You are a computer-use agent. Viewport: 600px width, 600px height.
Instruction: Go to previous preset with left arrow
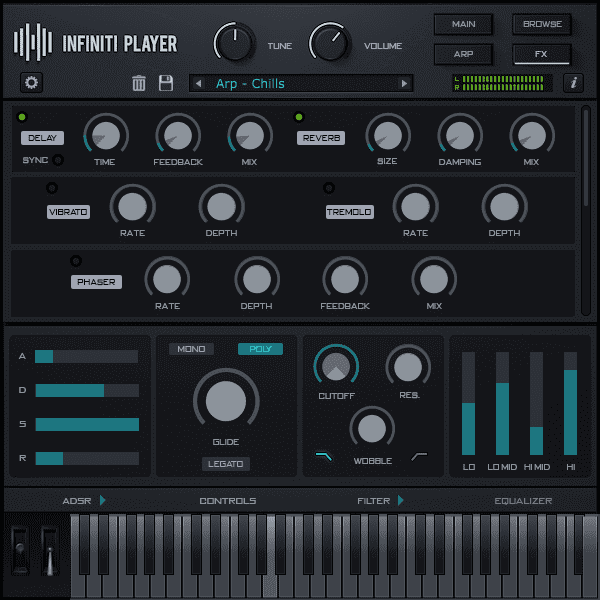click(x=198, y=83)
